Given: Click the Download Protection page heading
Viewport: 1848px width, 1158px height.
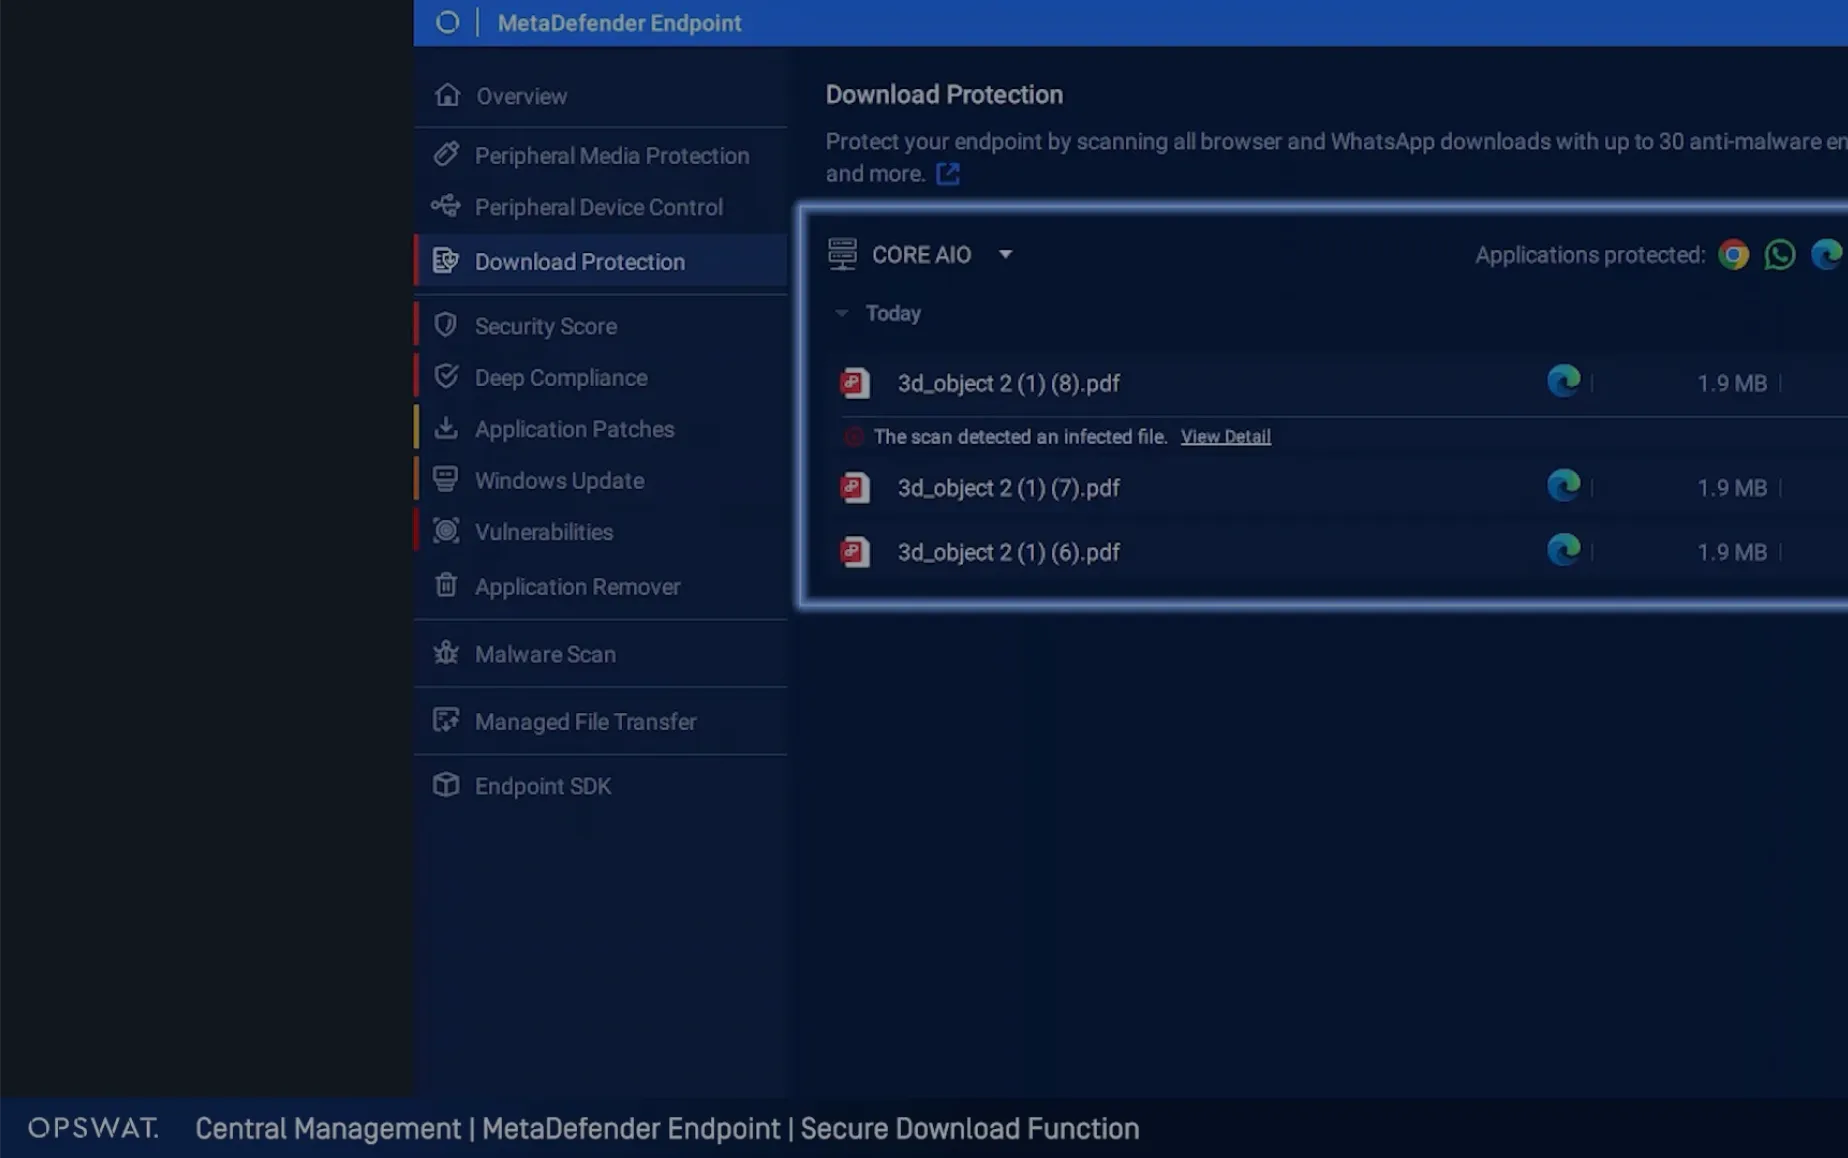Looking at the screenshot, I should (x=944, y=95).
